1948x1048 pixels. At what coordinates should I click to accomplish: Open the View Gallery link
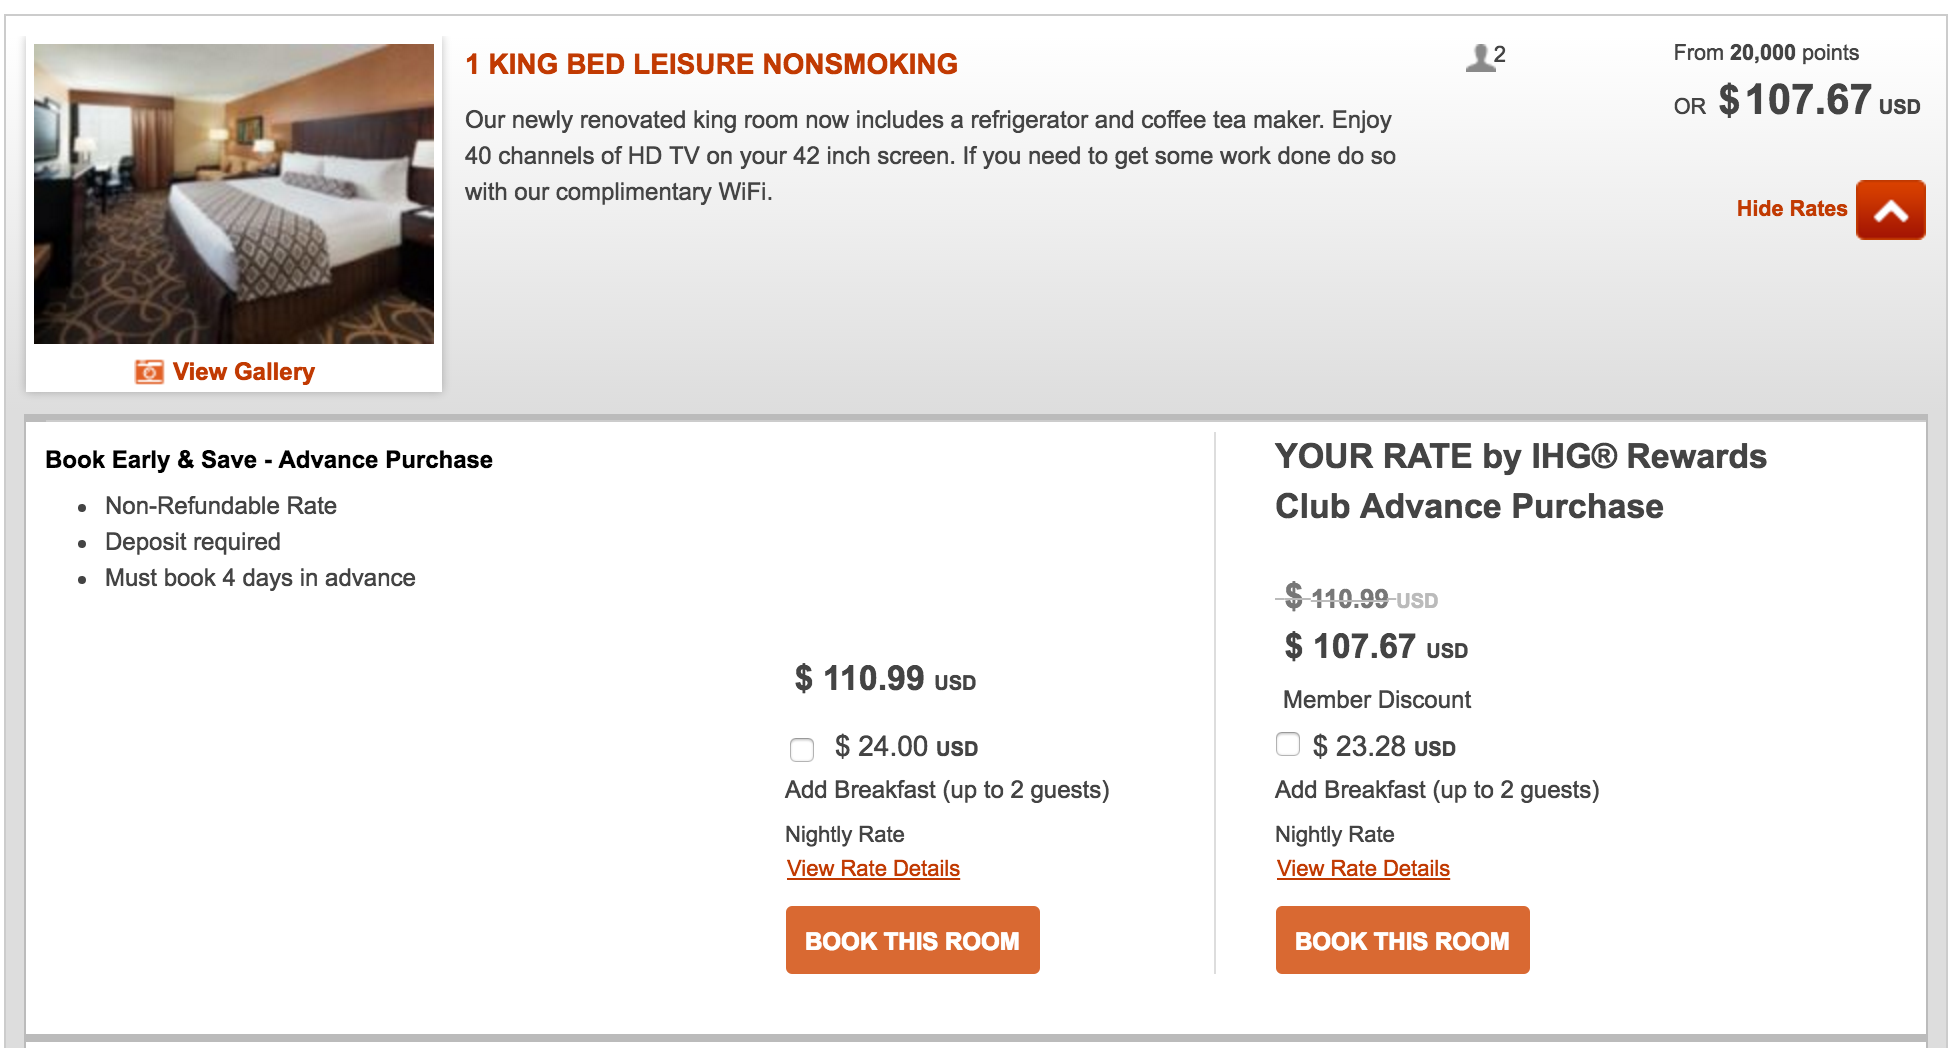243,372
